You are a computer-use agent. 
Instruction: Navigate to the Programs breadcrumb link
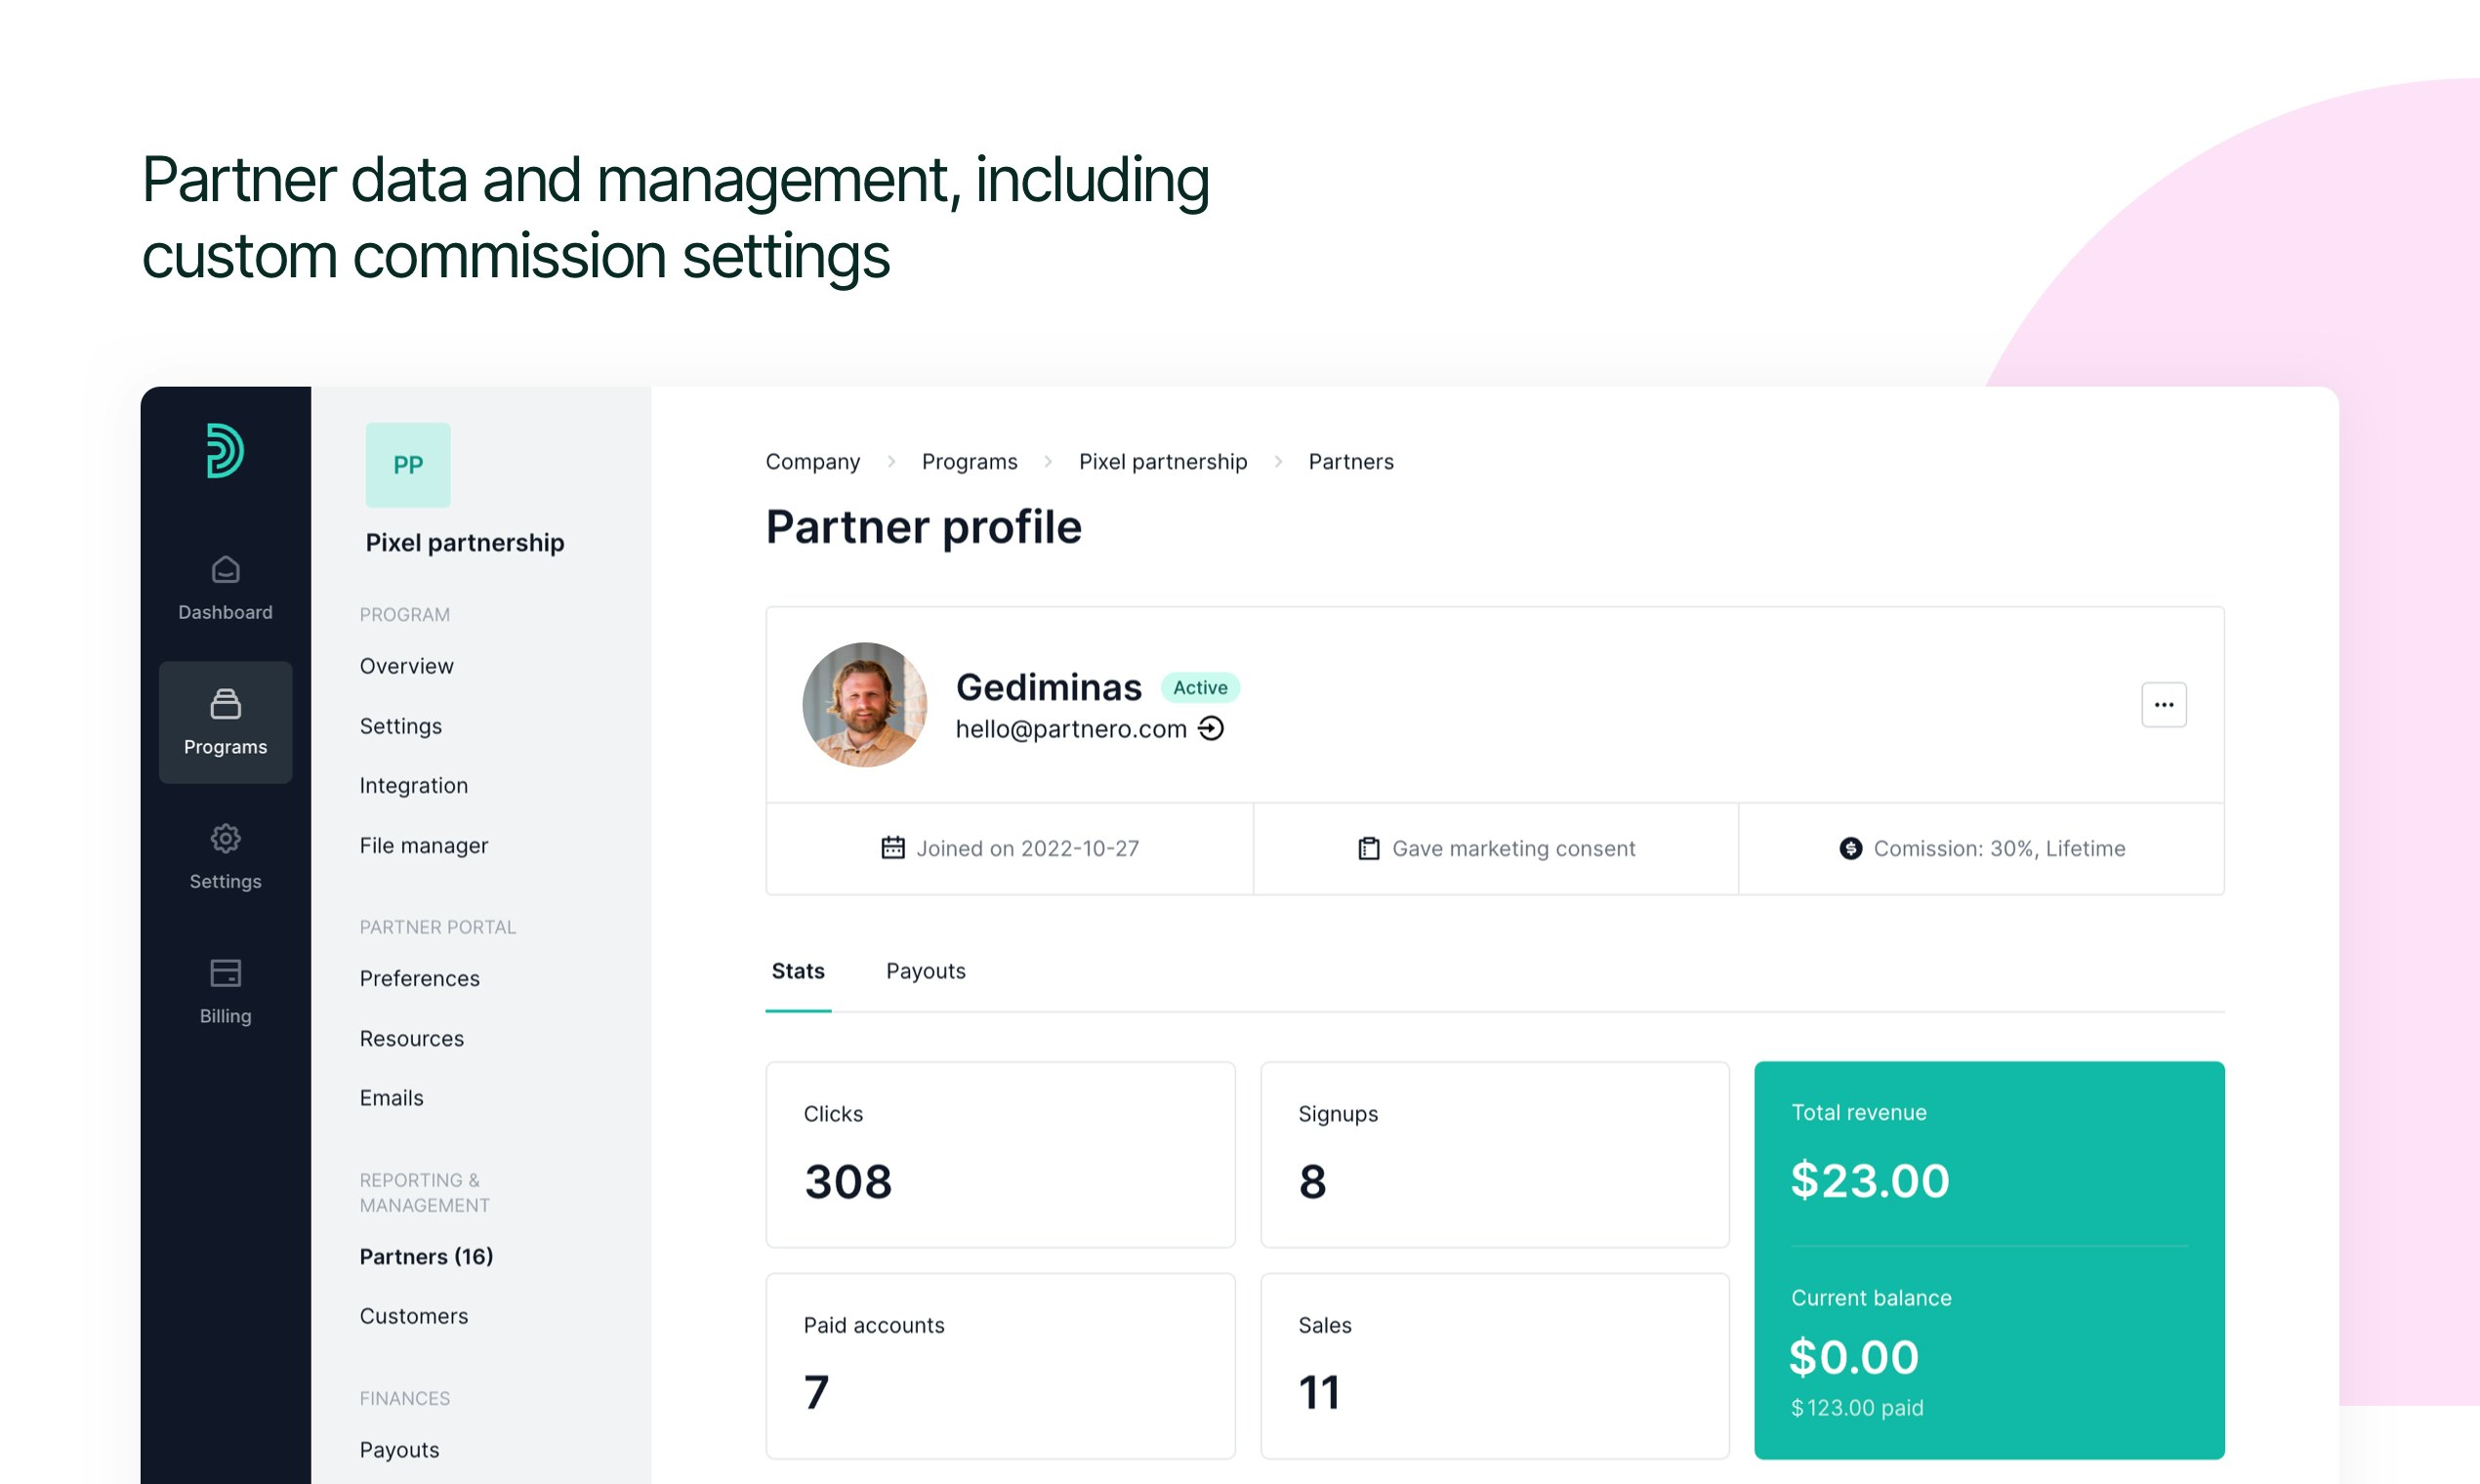click(969, 461)
